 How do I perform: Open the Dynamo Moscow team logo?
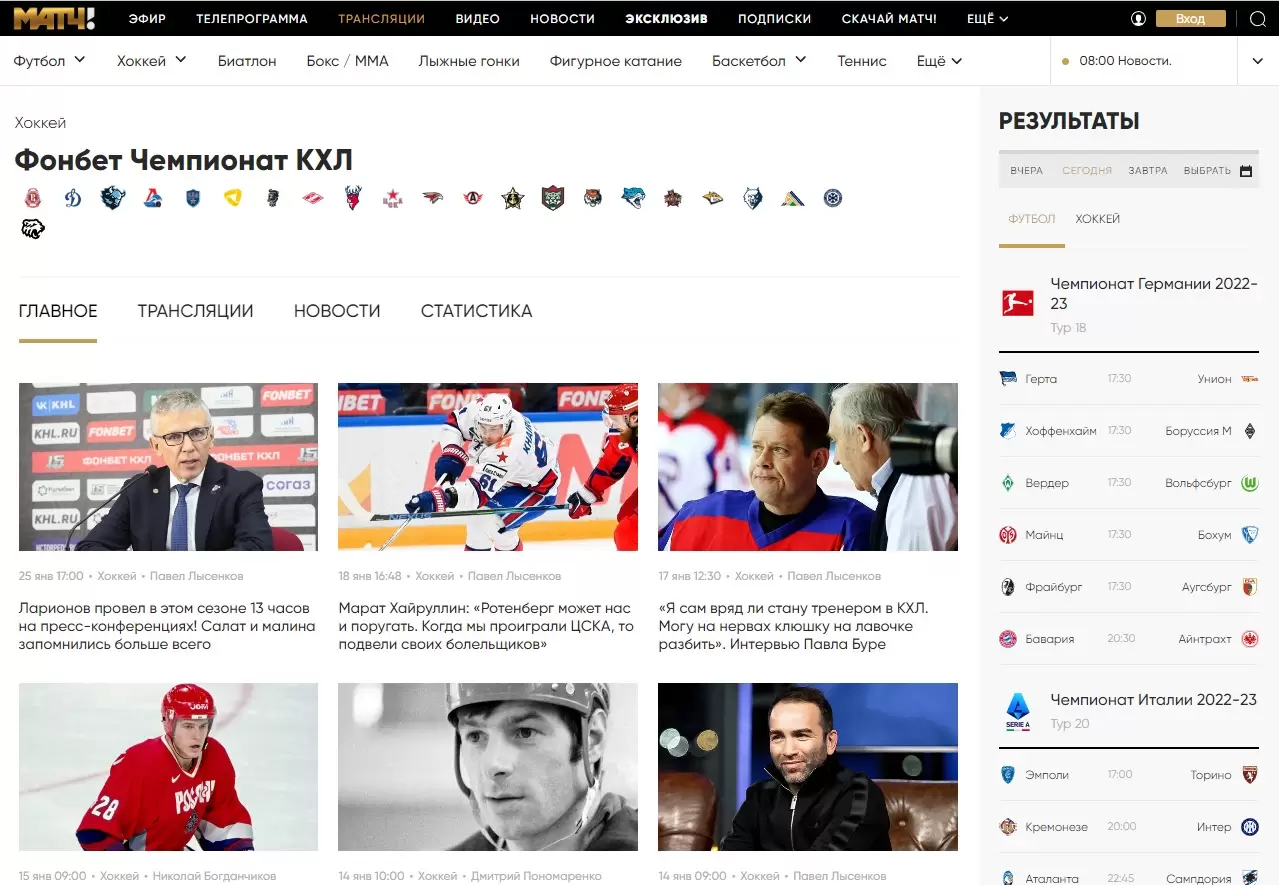tap(73, 198)
